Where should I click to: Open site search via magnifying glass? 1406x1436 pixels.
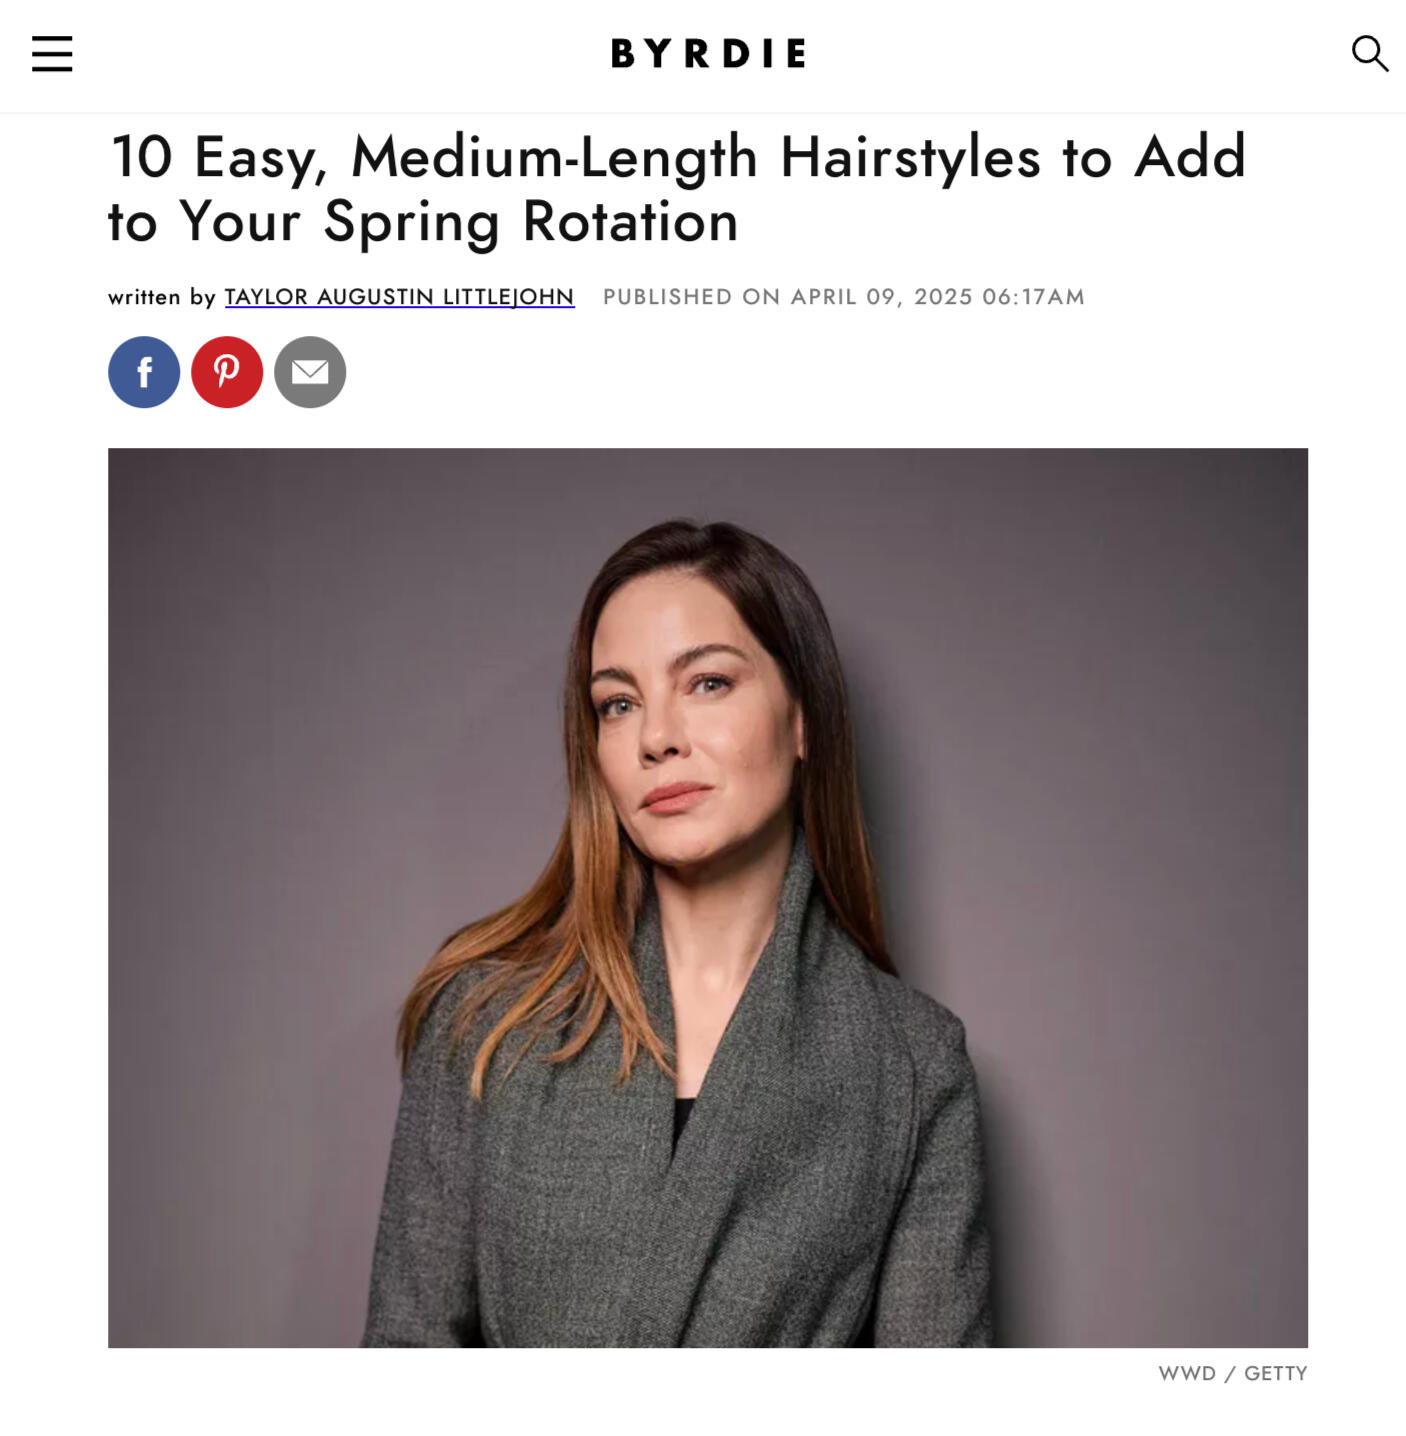pos(1369,54)
